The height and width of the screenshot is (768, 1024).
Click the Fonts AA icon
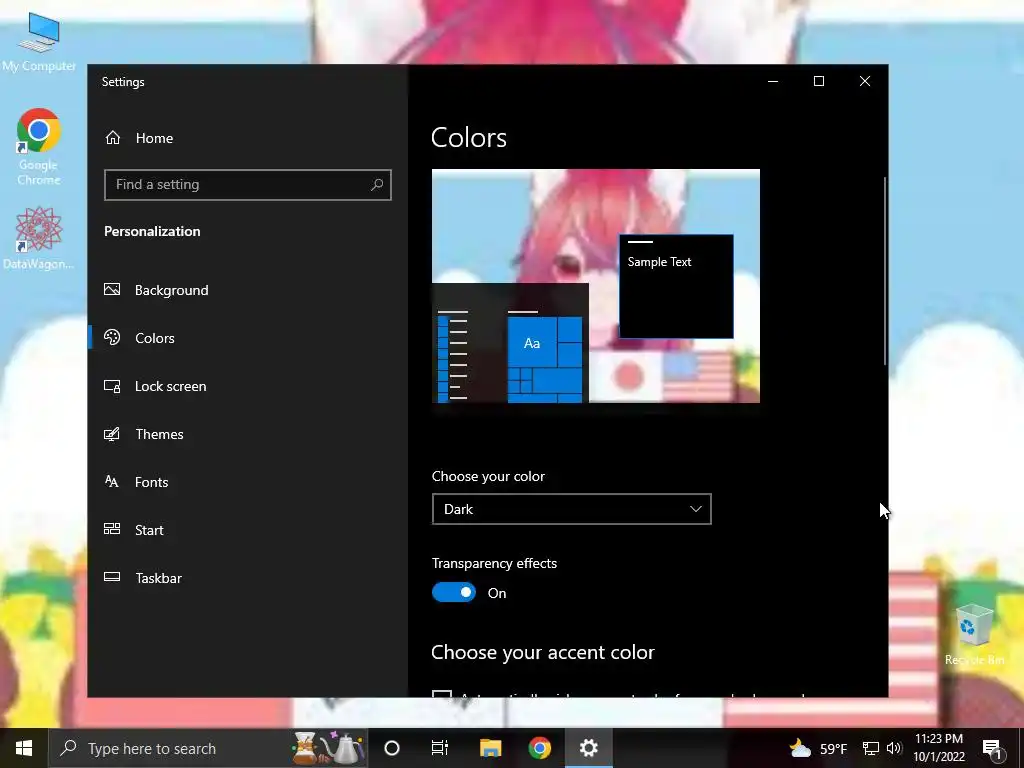[x=112, y=482]
